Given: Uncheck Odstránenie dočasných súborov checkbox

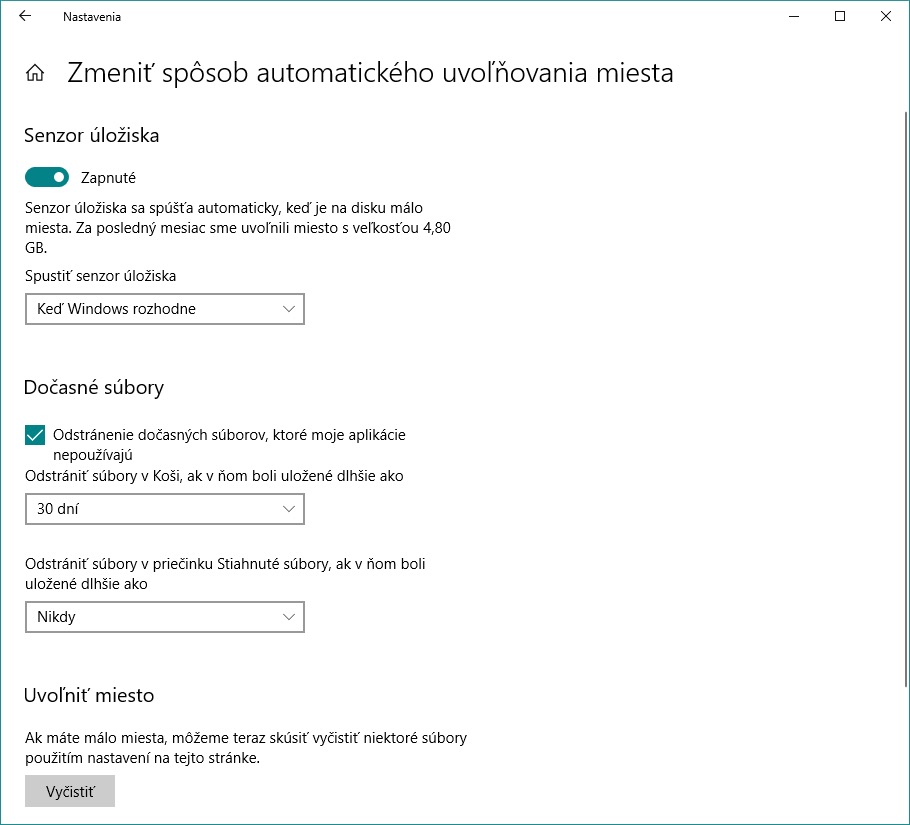Looking at the screenshot, I should (x=35, y=435).
